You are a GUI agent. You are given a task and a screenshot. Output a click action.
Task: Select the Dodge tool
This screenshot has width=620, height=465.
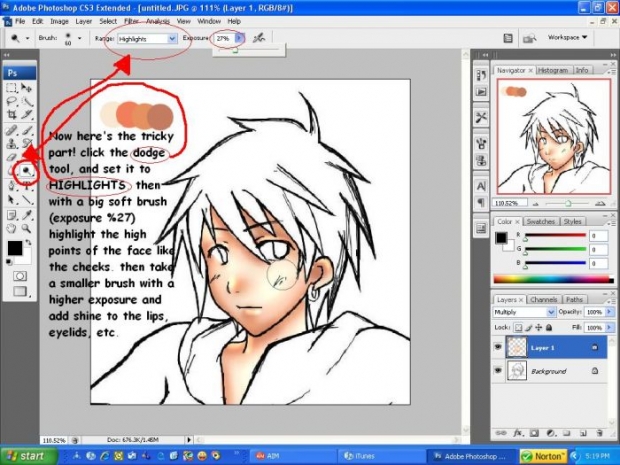click(x=26, y=170)
